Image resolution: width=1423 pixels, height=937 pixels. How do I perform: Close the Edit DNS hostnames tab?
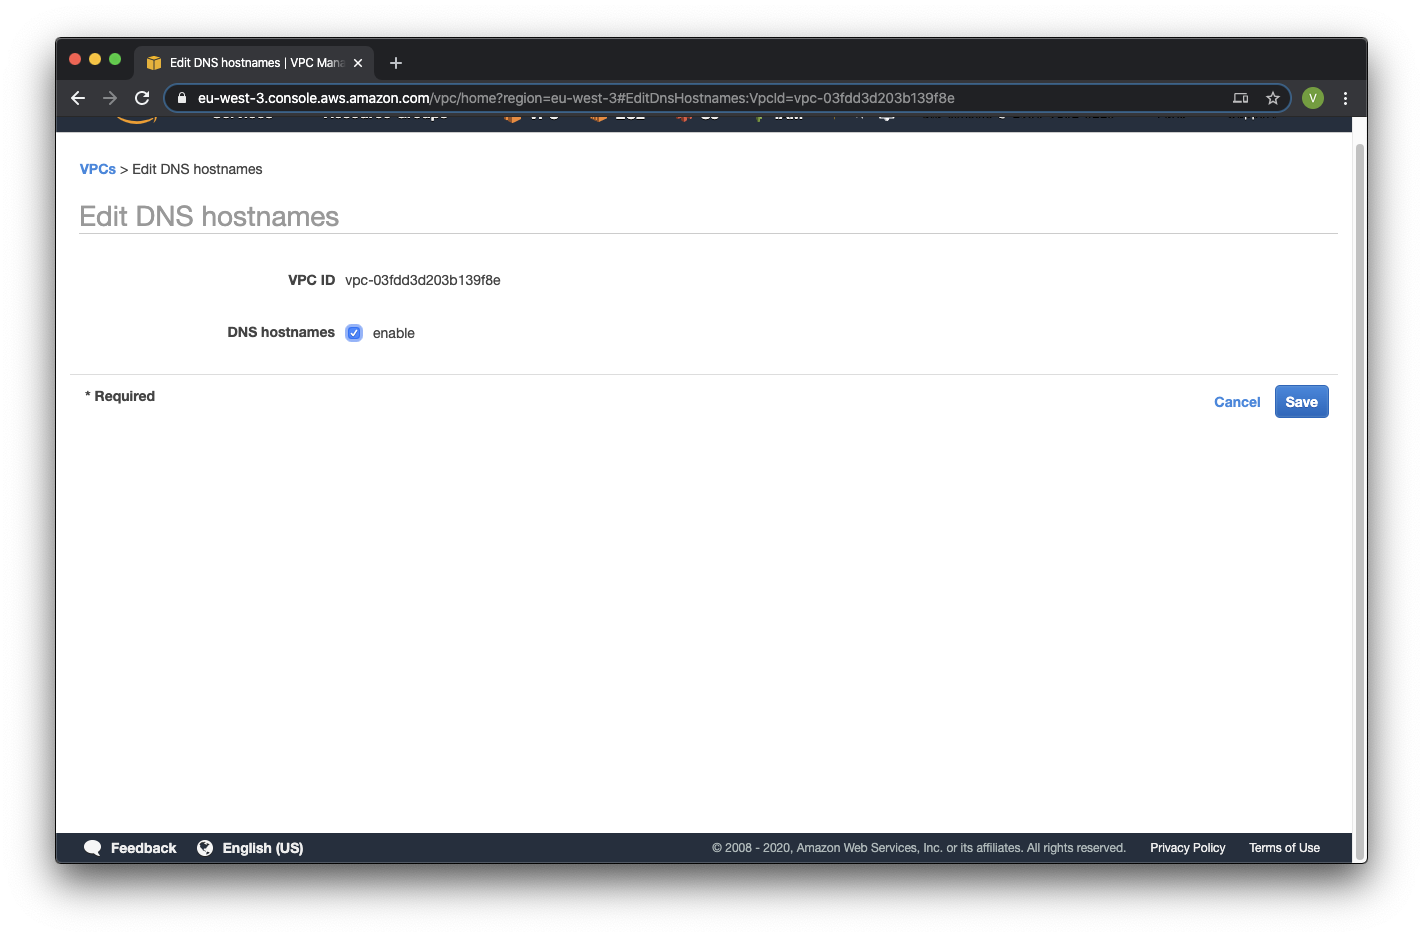(x=358, y=63)
